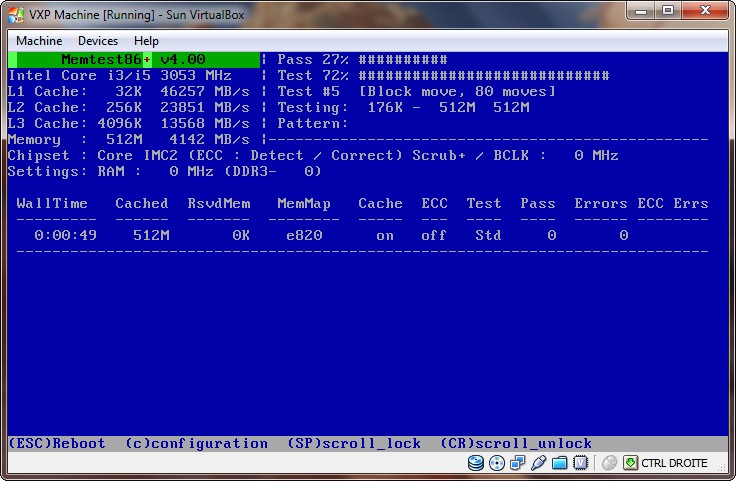
Task: Click the L3 Cache speed 13568 MB/s
Action: tap(205, 123)
